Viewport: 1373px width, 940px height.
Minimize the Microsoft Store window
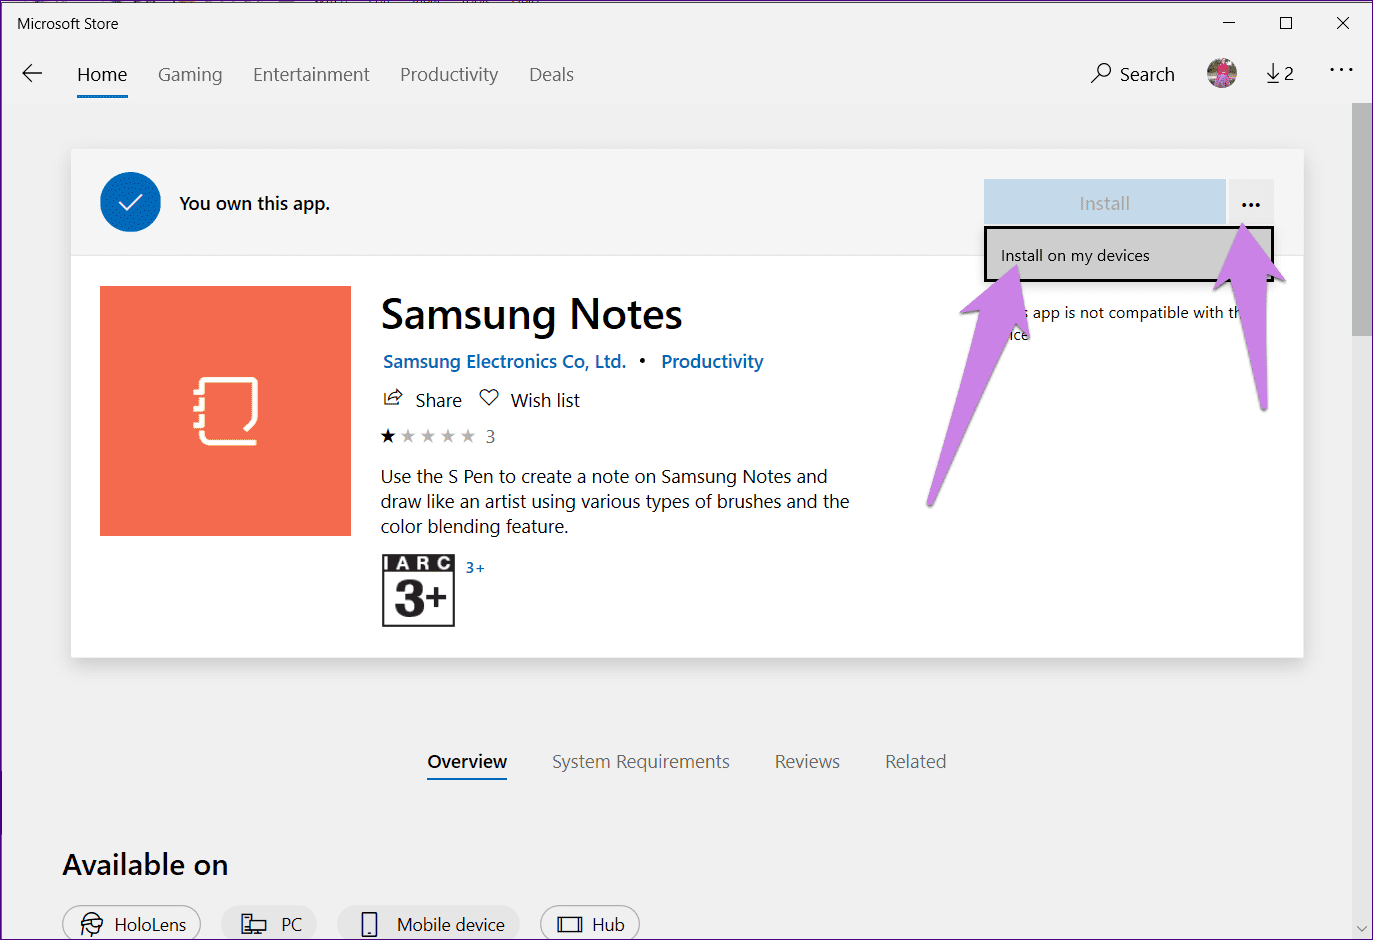(x=1230, y=23)
